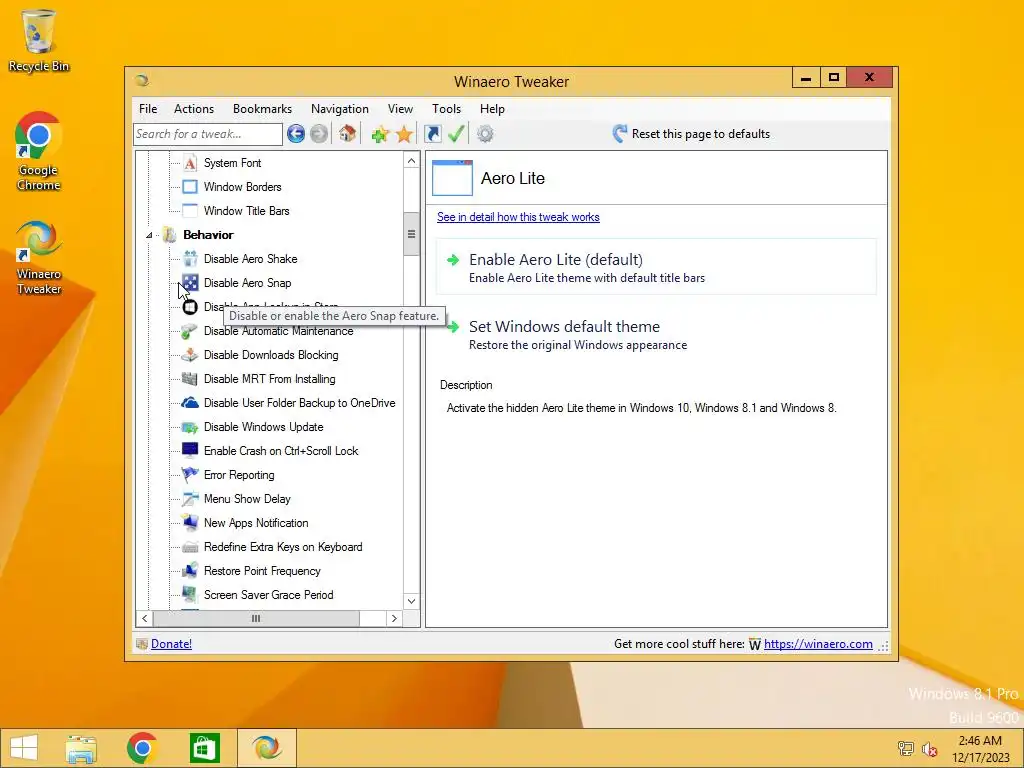The image size is (1024, 768).
Task: Click the Disable Aero Shake icon
Action: coord(190,259)
